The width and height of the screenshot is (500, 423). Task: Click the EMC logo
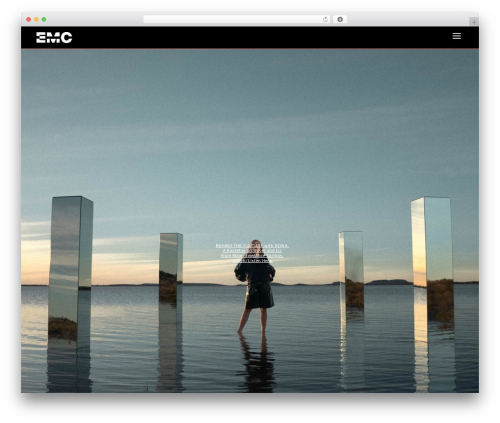pyautogui.click(x=54, y=37)
